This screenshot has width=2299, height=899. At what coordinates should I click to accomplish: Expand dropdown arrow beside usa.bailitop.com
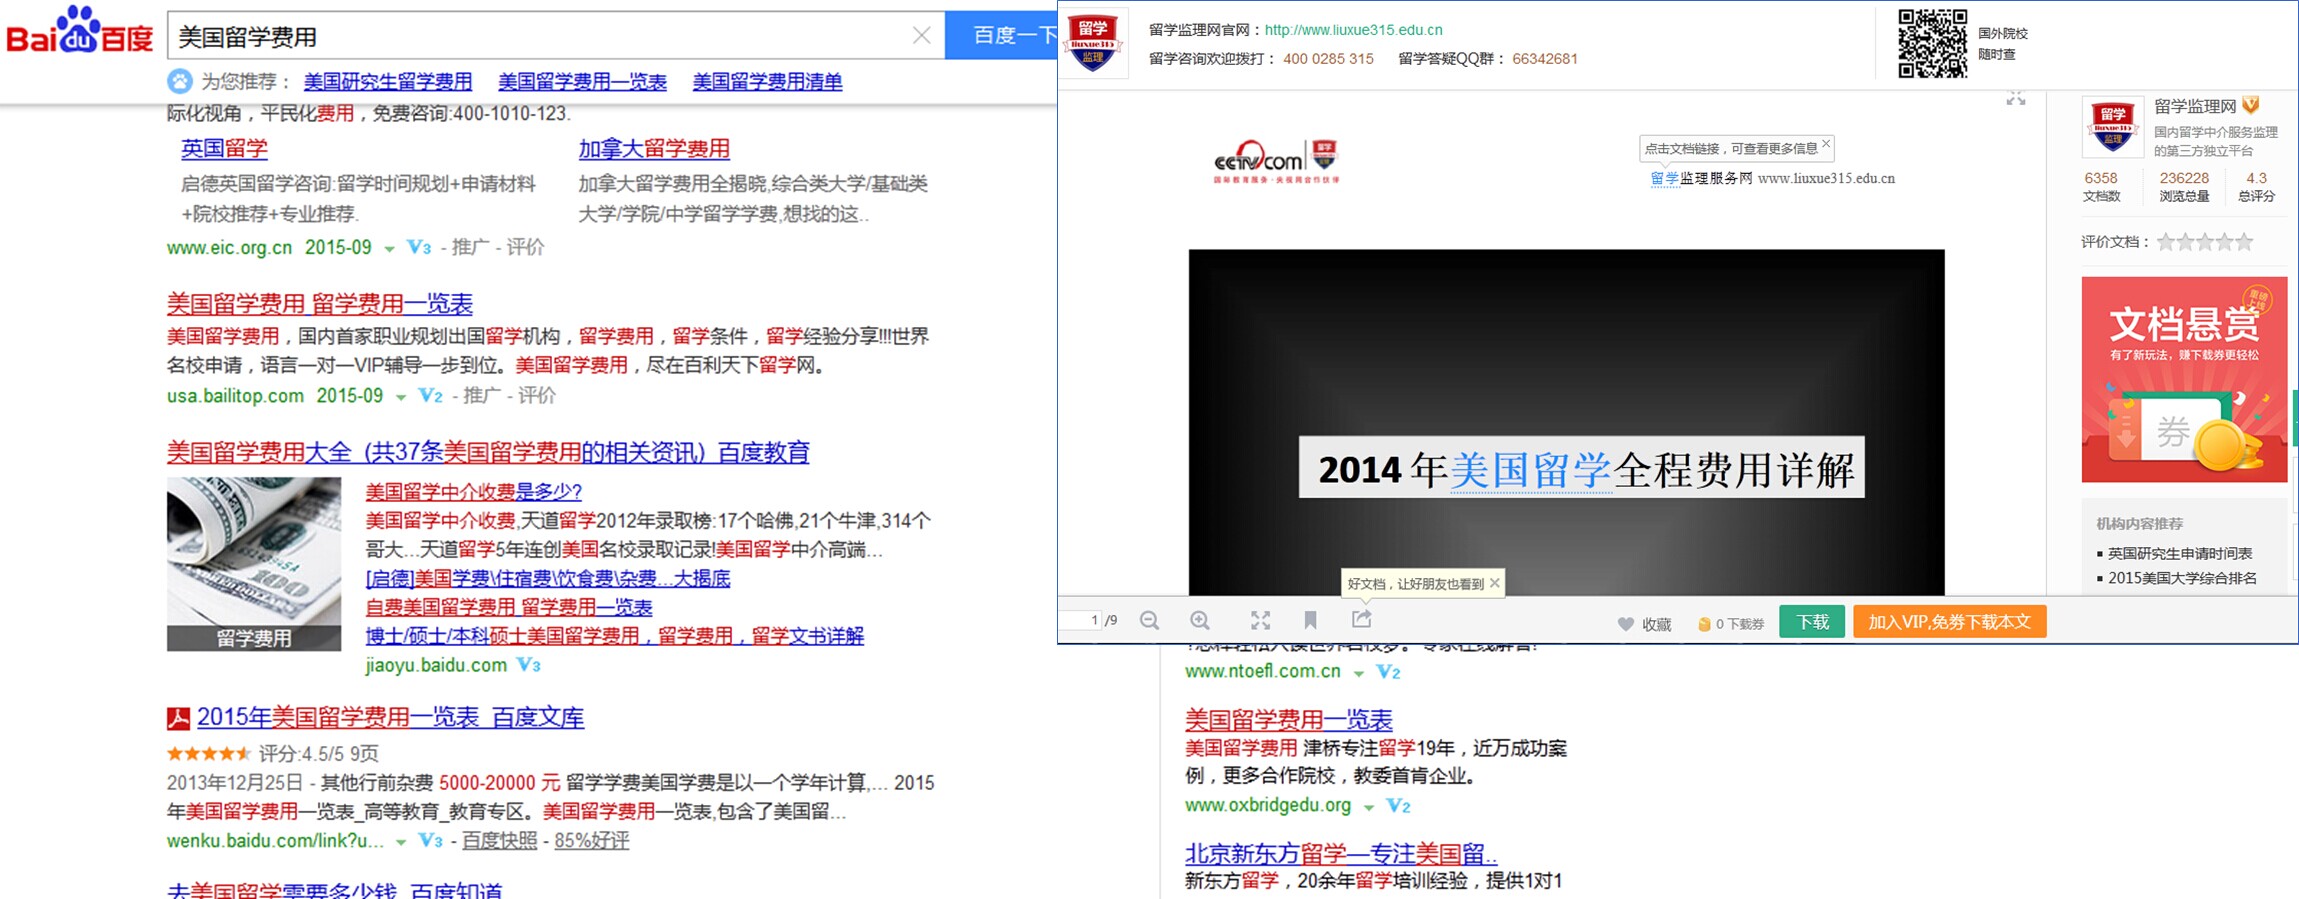tap(400, 398)
